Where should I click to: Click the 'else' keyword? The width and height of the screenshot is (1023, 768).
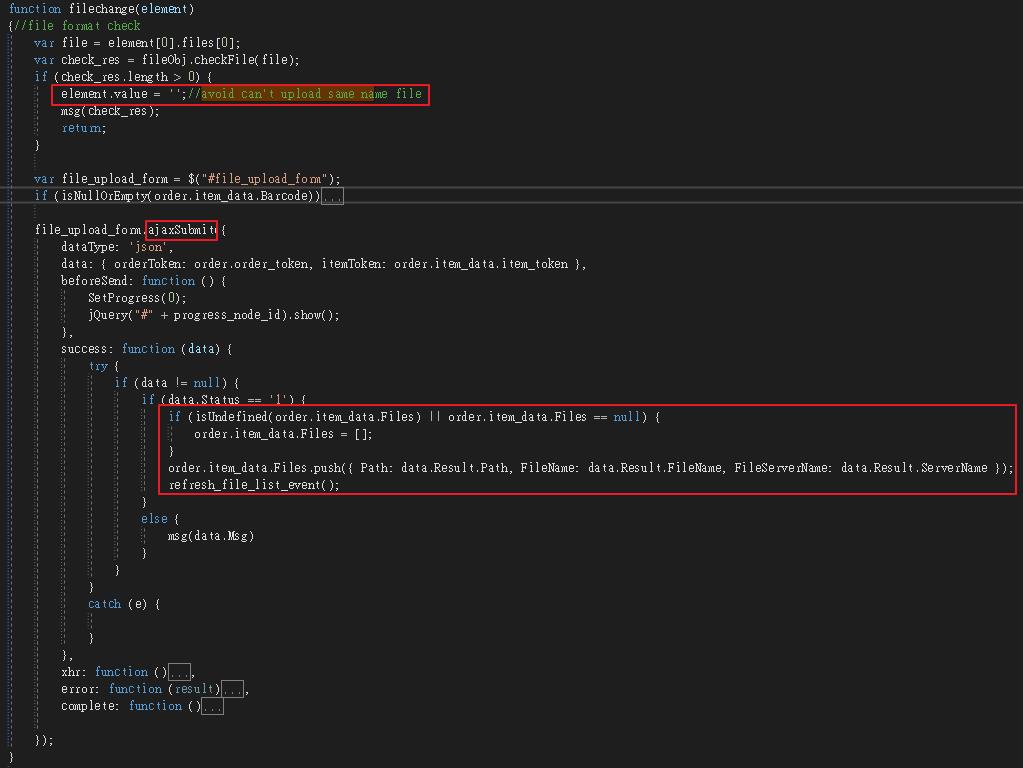point(154,518)
